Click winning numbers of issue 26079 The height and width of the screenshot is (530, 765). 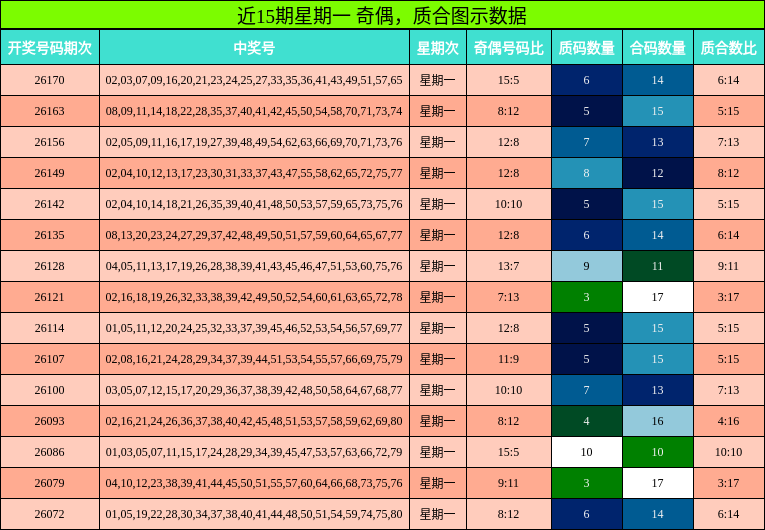(x=254, y=483)
